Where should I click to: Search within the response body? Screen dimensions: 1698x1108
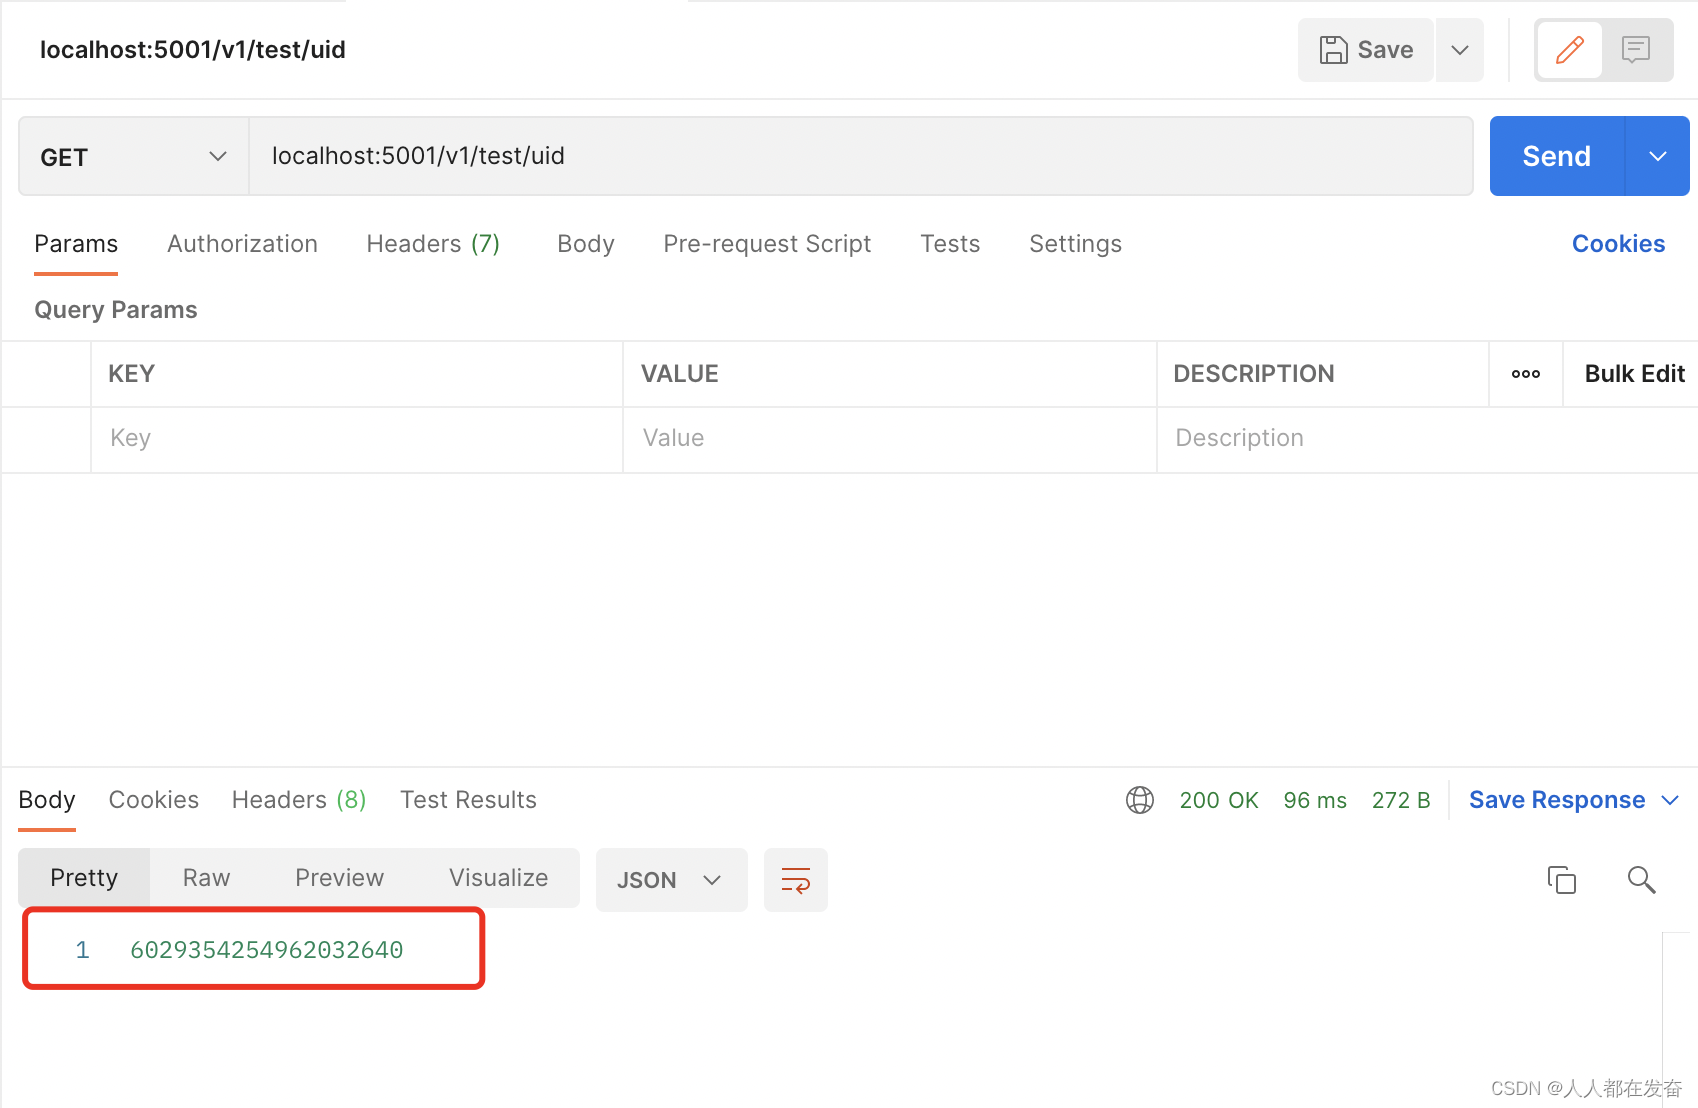[x=1641, y=880]
